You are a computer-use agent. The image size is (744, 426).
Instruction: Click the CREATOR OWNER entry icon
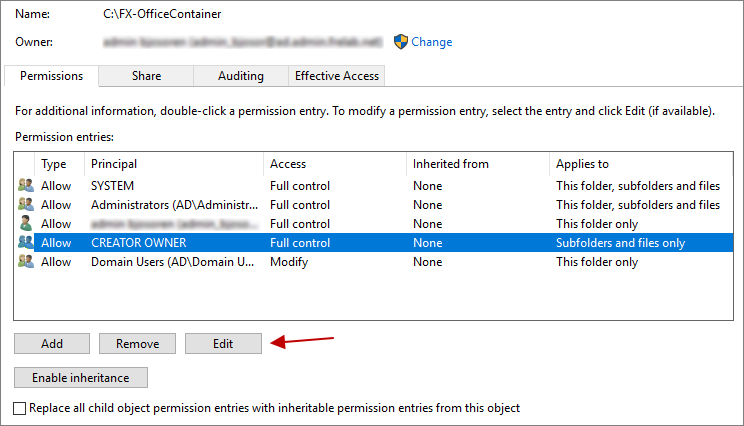(x=25, y=243)
